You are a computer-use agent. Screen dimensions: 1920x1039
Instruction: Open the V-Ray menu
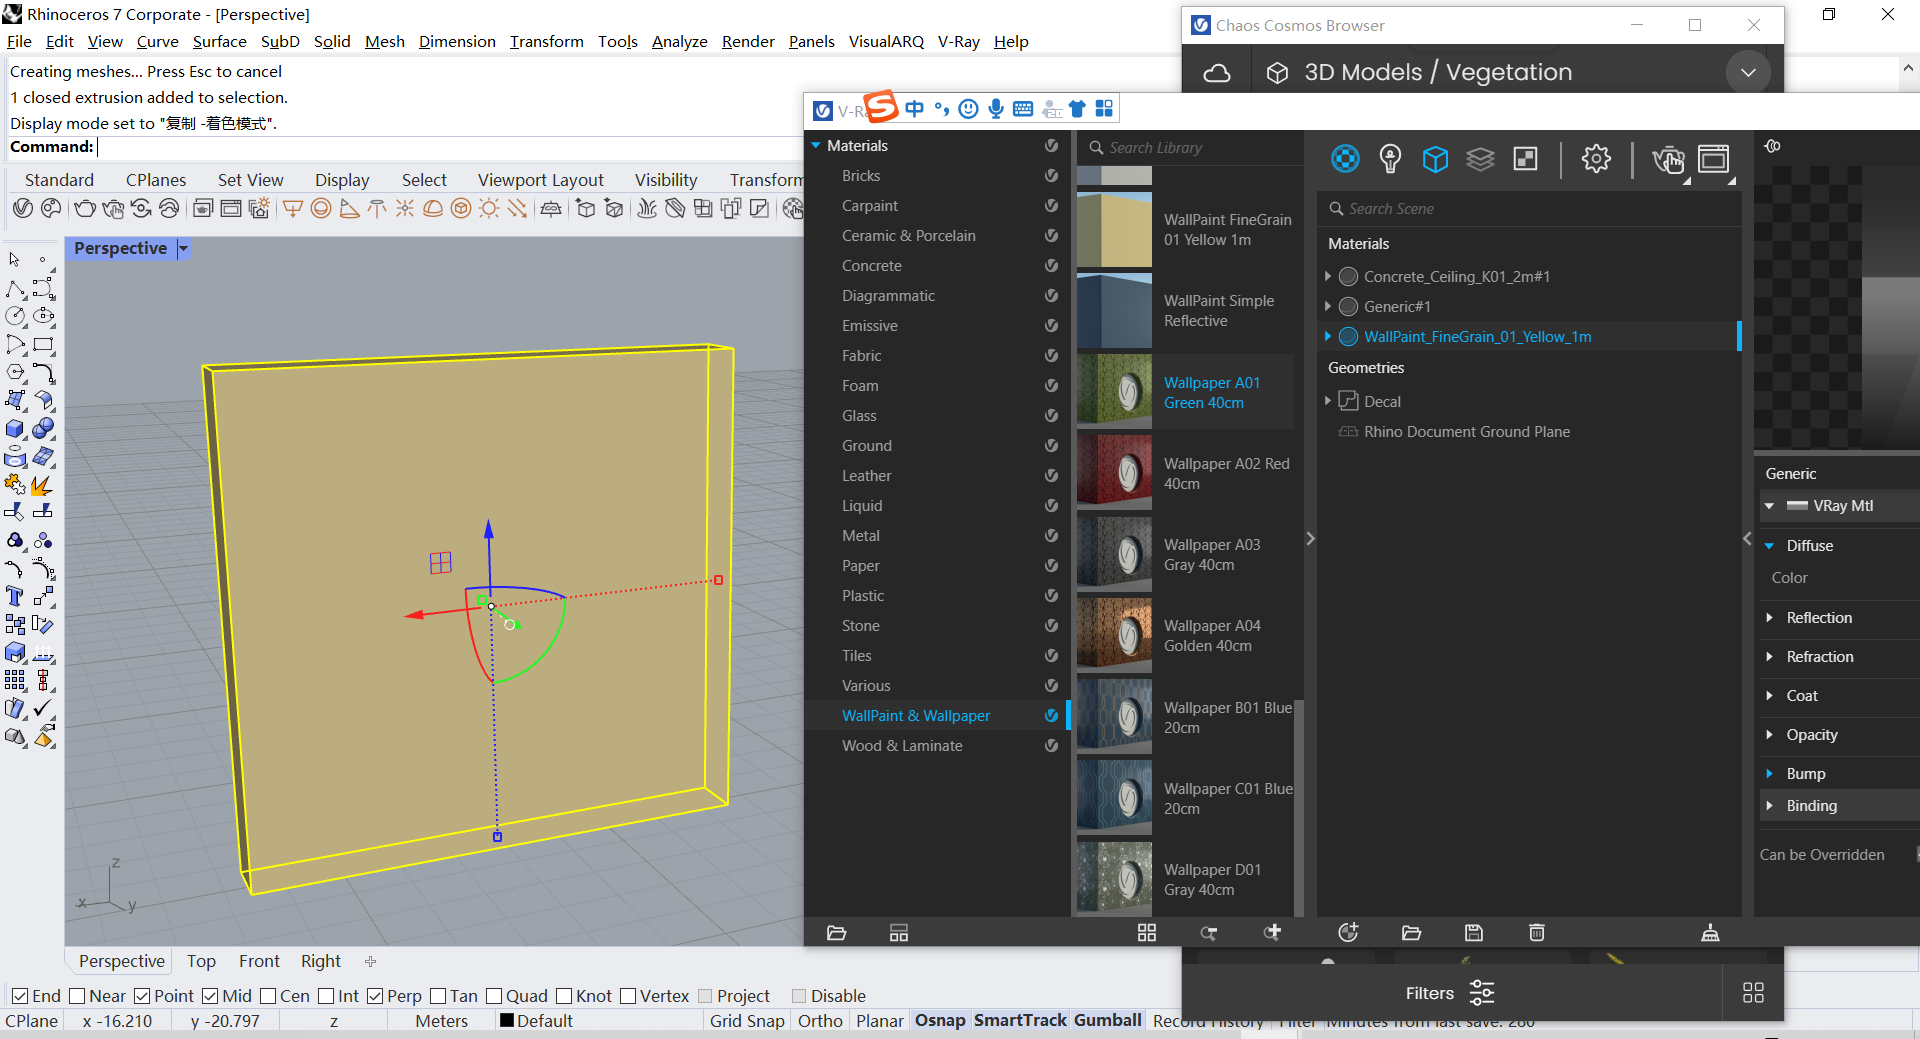click(958, 41)
